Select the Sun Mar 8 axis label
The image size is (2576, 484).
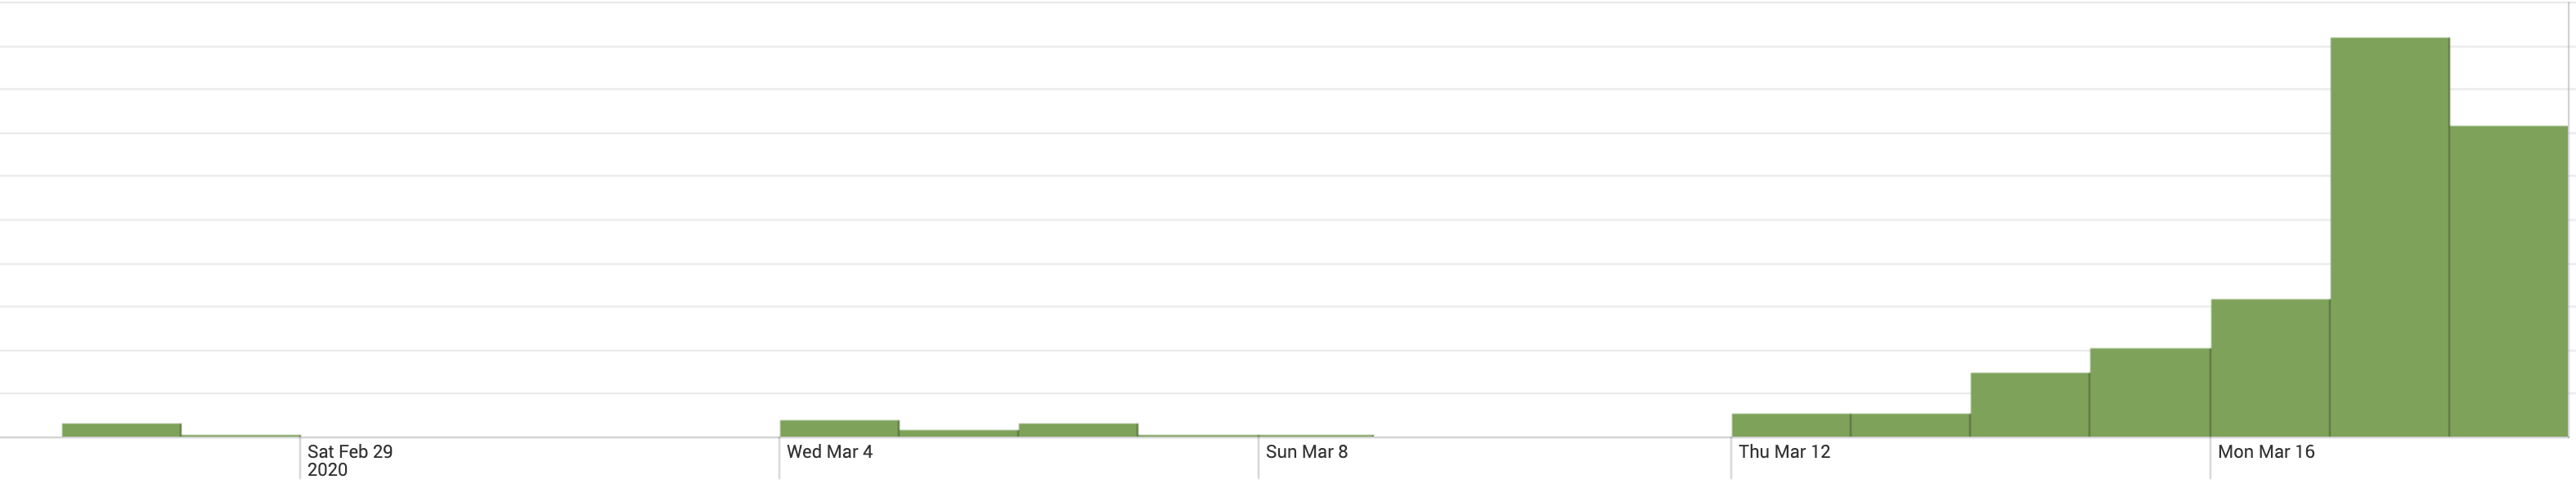[1307, 452]
